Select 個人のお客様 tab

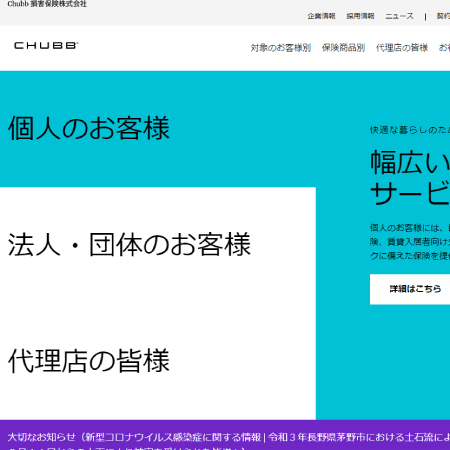pyautogui.click(x=158, y=129)
